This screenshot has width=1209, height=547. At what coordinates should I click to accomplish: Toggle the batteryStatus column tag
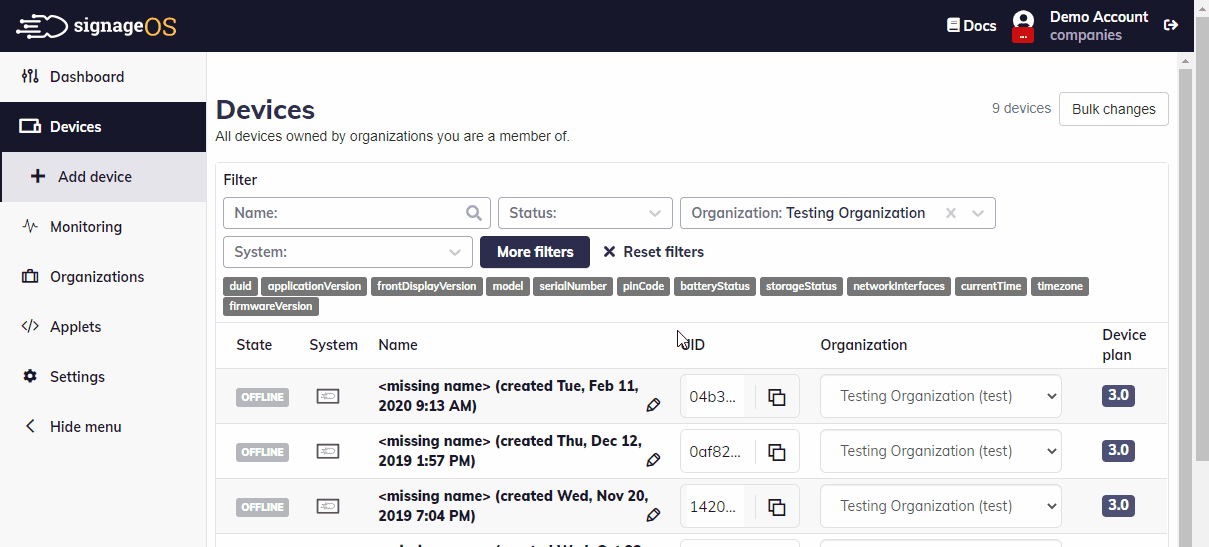(x=714, y=287)
